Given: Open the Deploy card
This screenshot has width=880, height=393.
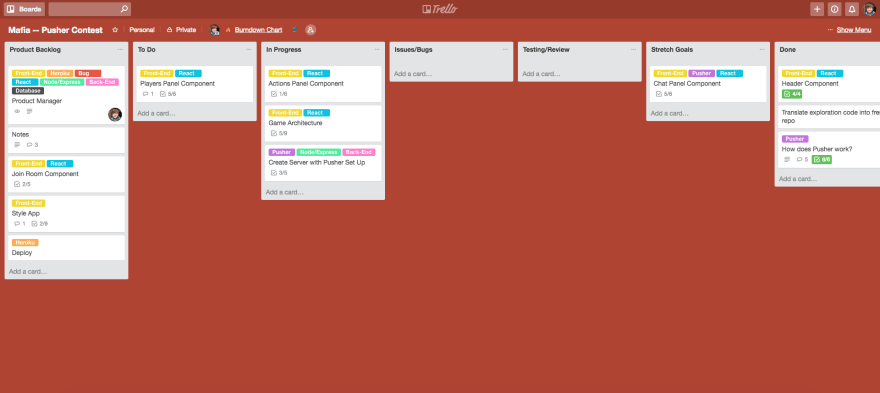Looking at the screenshot, I should coord(65,248).
